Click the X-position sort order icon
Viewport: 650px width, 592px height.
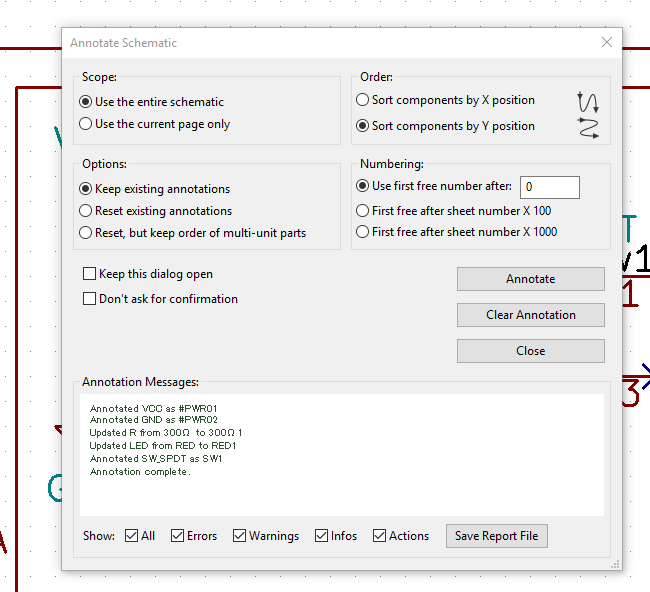click(588, 102)
